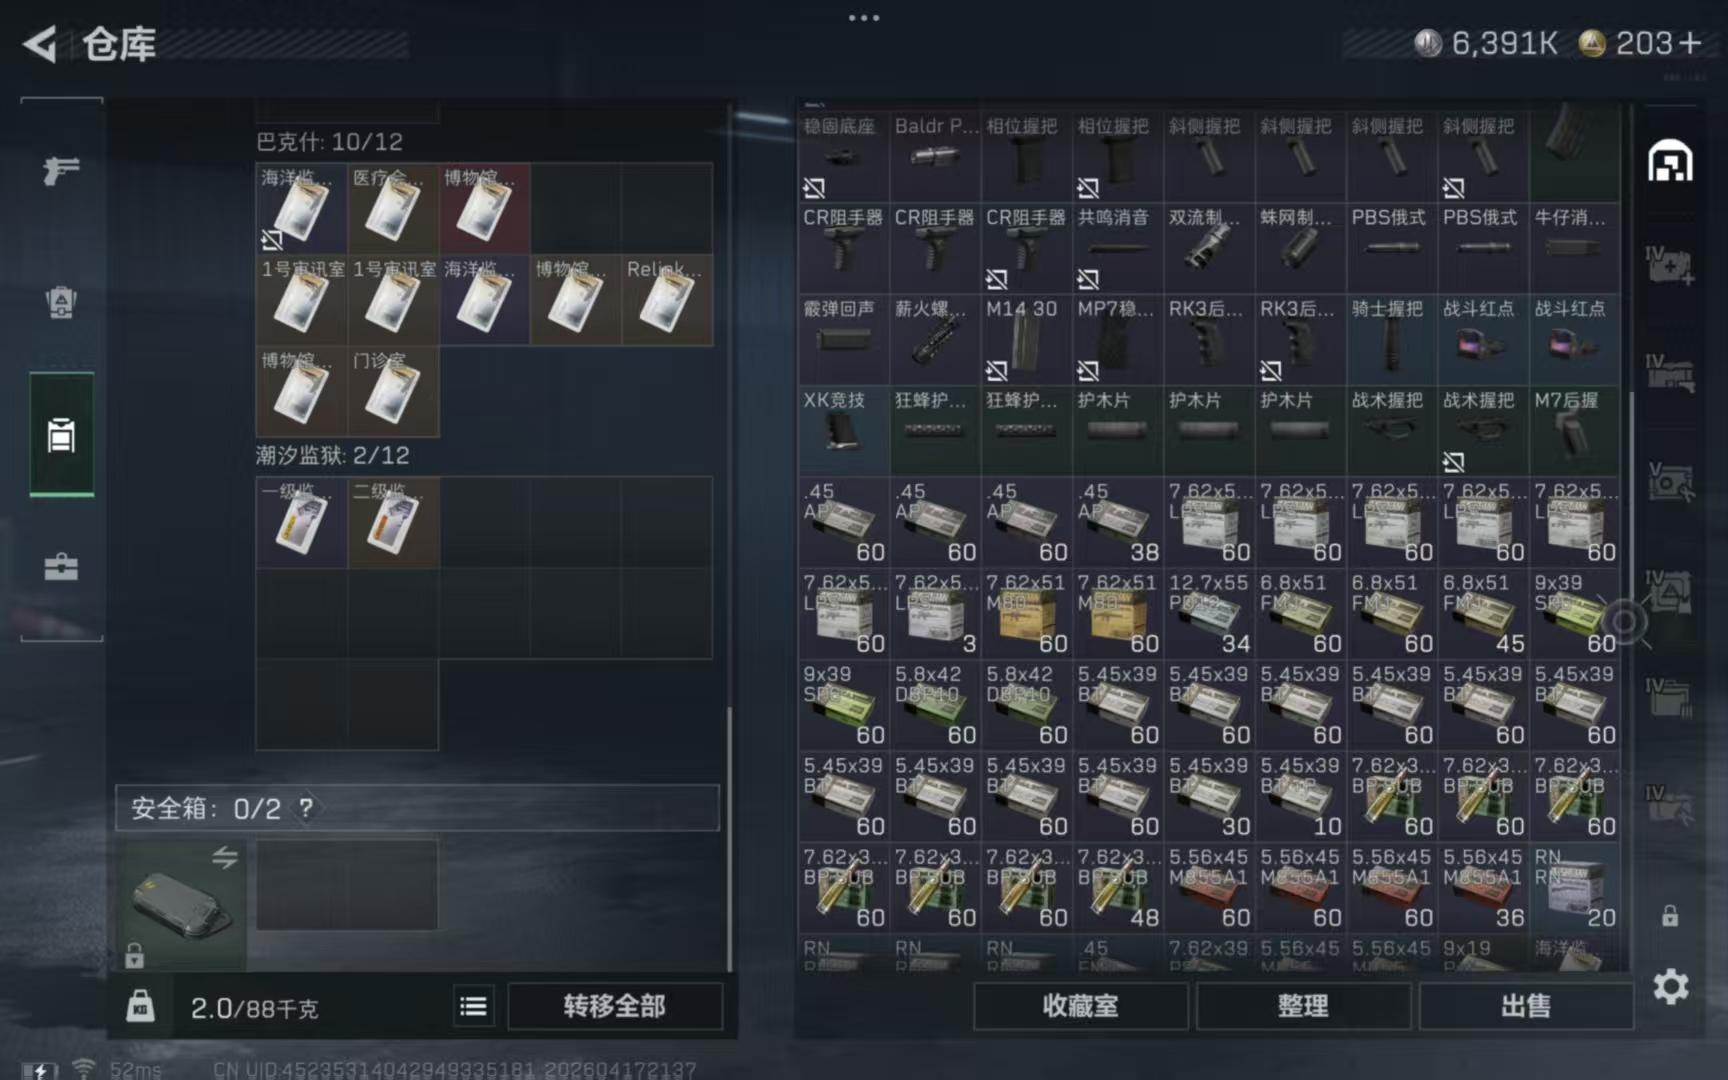The image size is (1728, 1080).
Task: Click 整理 to sort the stash
Action: pos(1303,1006)
